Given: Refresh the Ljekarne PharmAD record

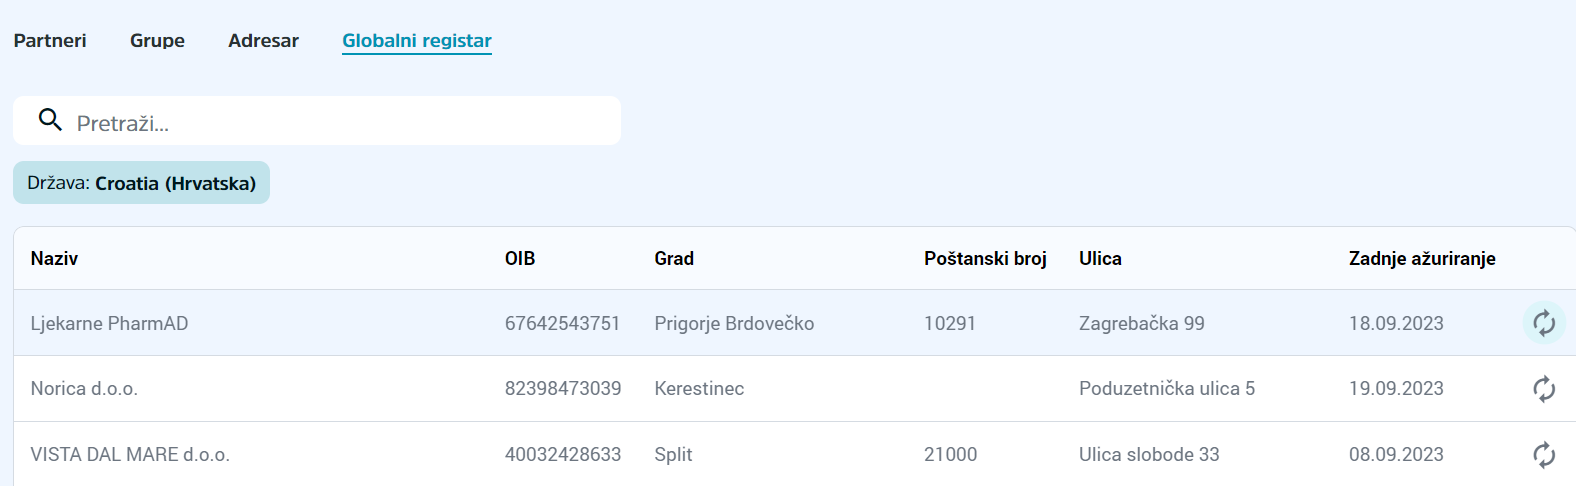Looking at the screenshot, I should [1544, 323].
